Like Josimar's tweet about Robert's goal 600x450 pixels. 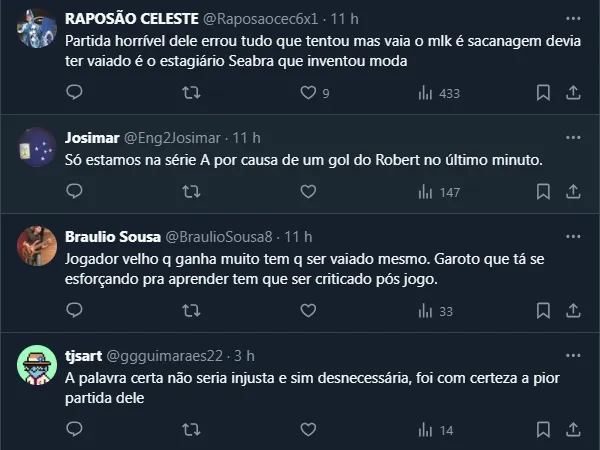point(310,192)
